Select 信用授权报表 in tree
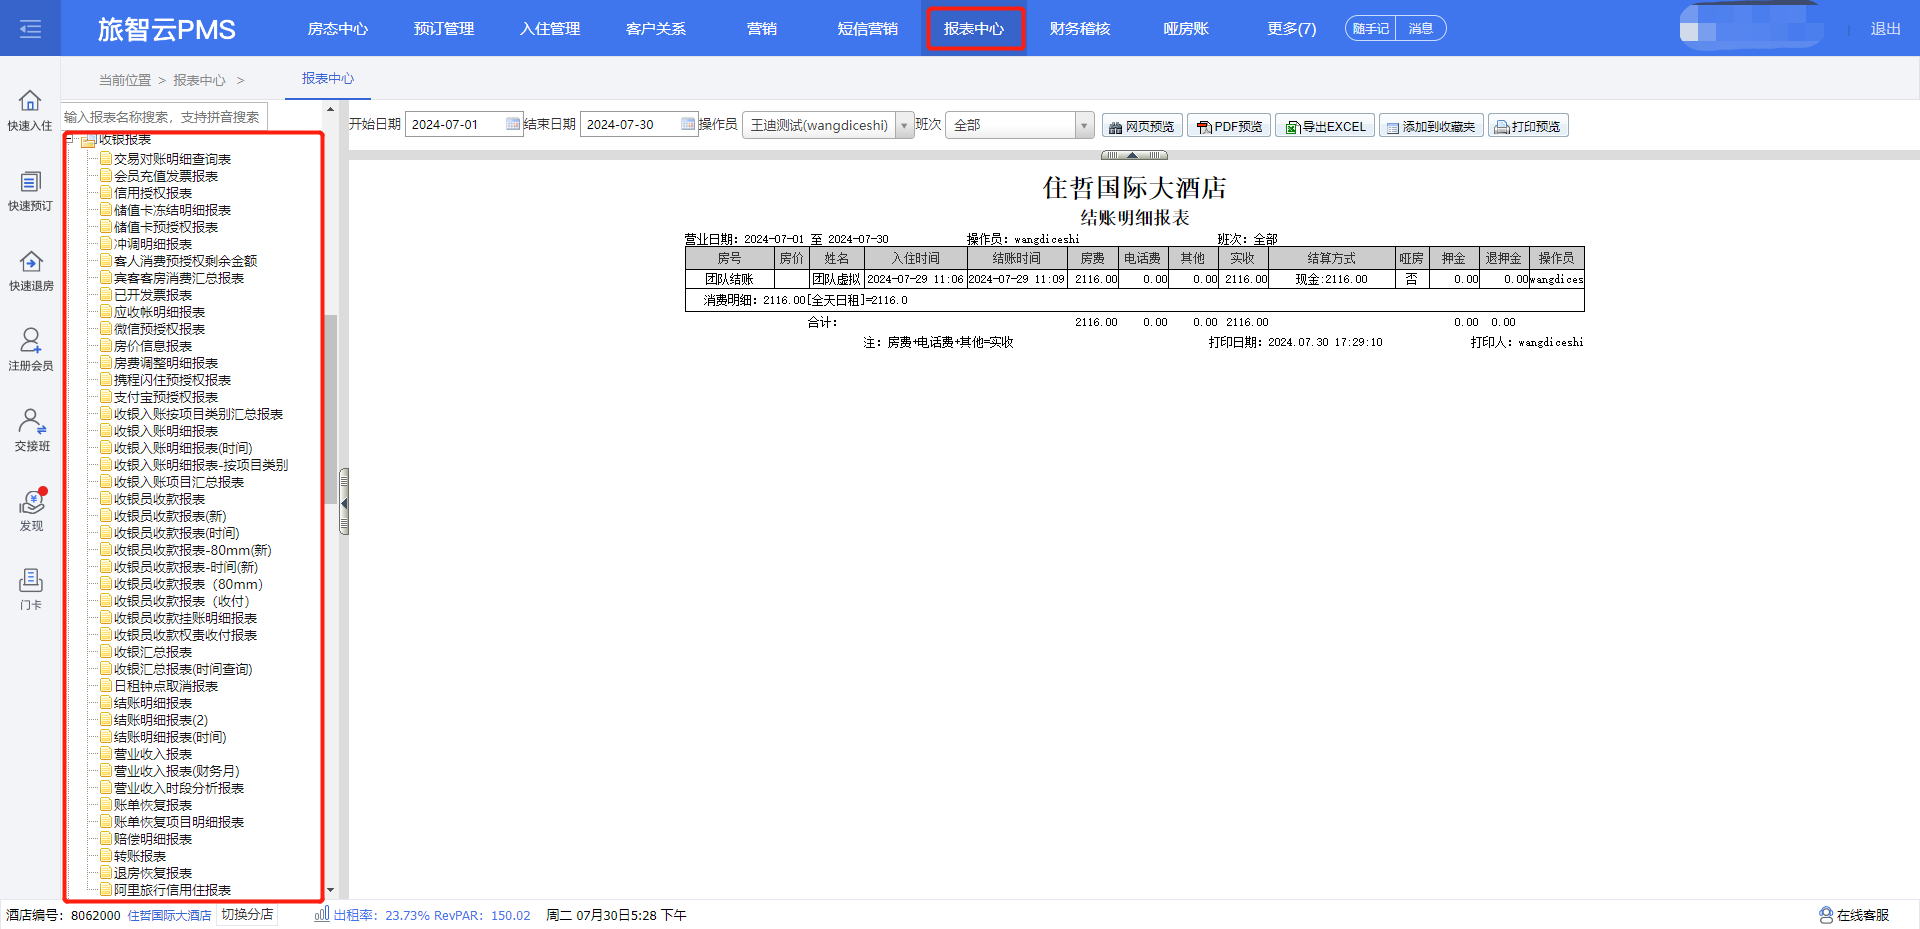 pyautogui.click(x=153, y=193)
